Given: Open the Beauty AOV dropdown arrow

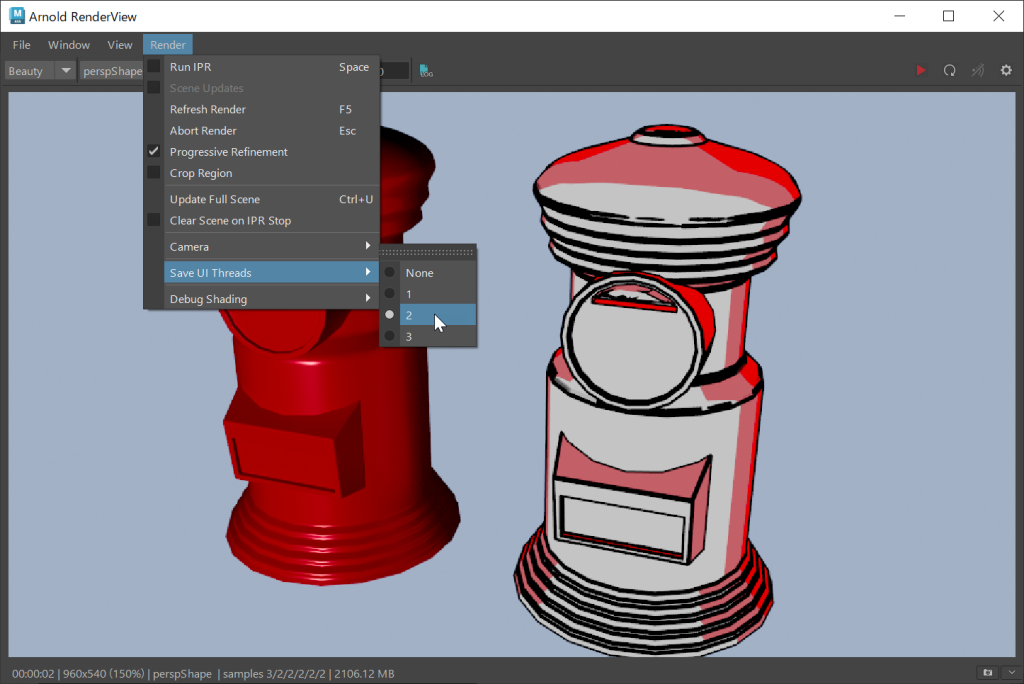Looking at the screenshot, I should coord(65,71).
